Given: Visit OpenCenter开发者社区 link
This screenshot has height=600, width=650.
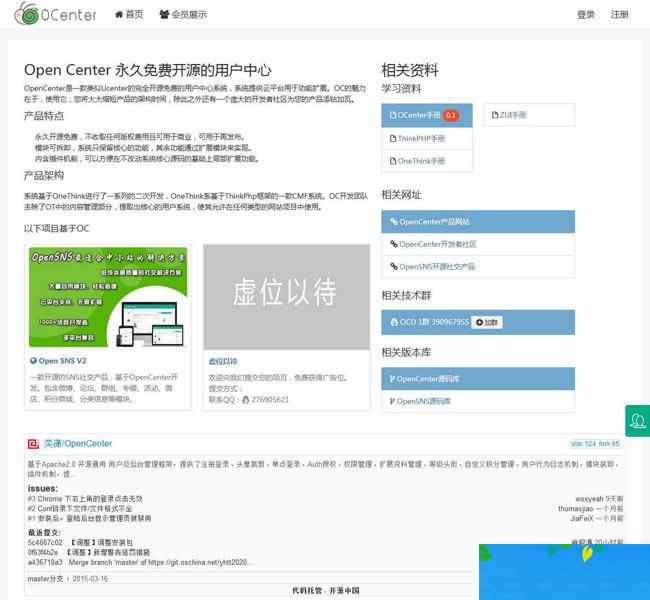Looking at the screenshot, I should pos(438,244).
